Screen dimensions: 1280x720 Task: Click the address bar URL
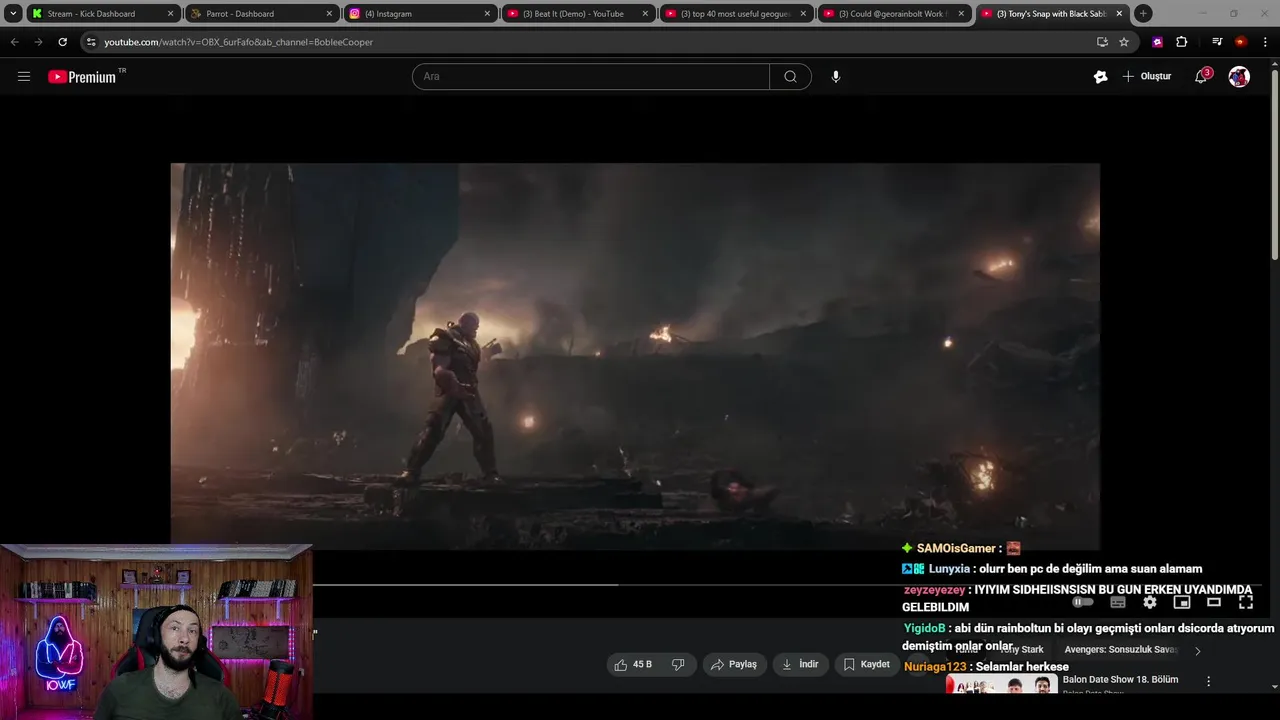238,42
